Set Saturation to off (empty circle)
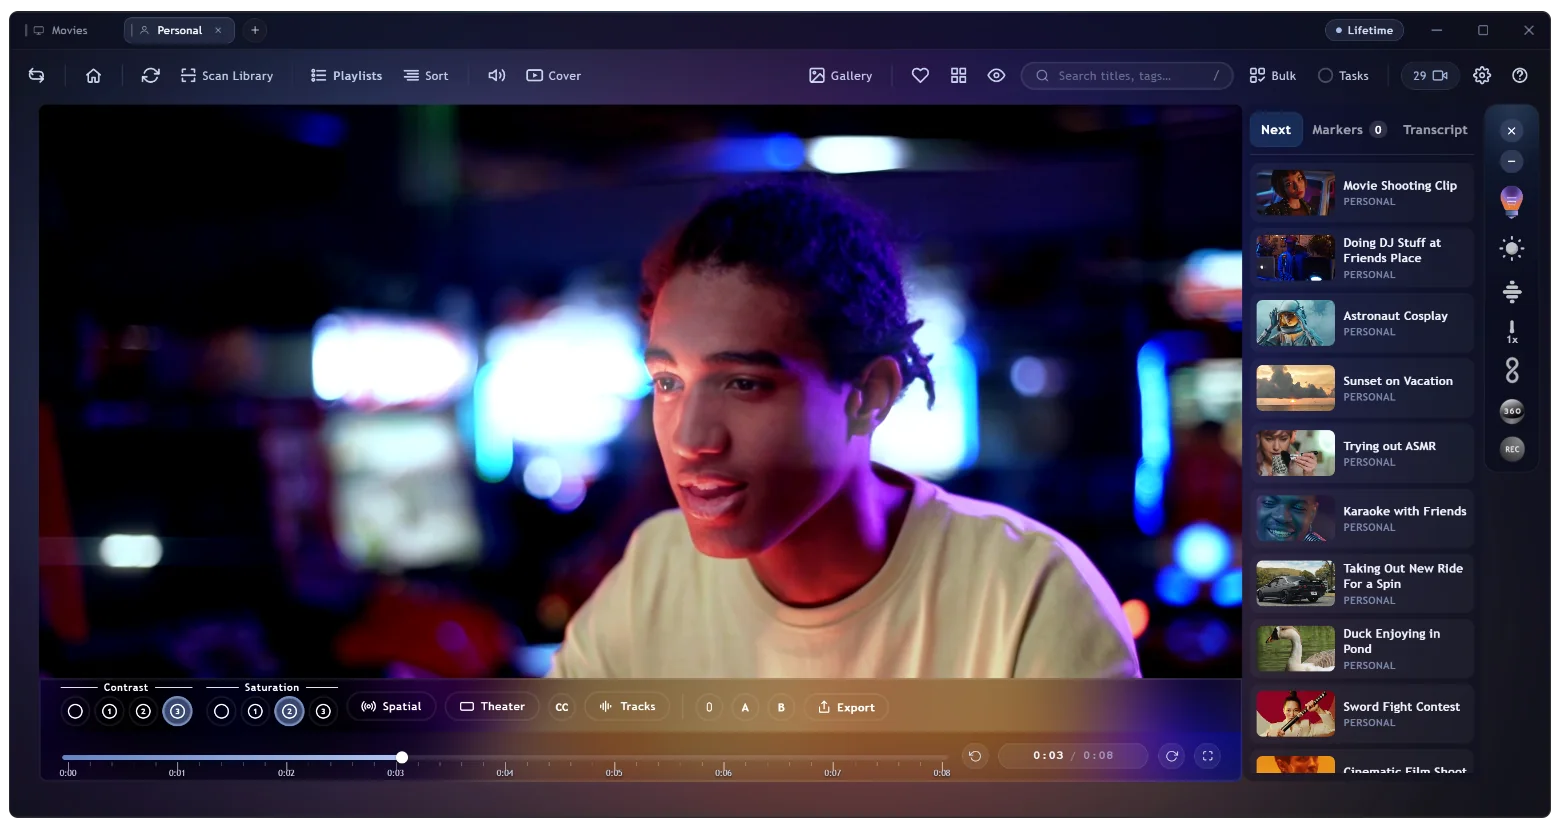This screenshot has width=1558, height=823. click(x=222, y=711)
